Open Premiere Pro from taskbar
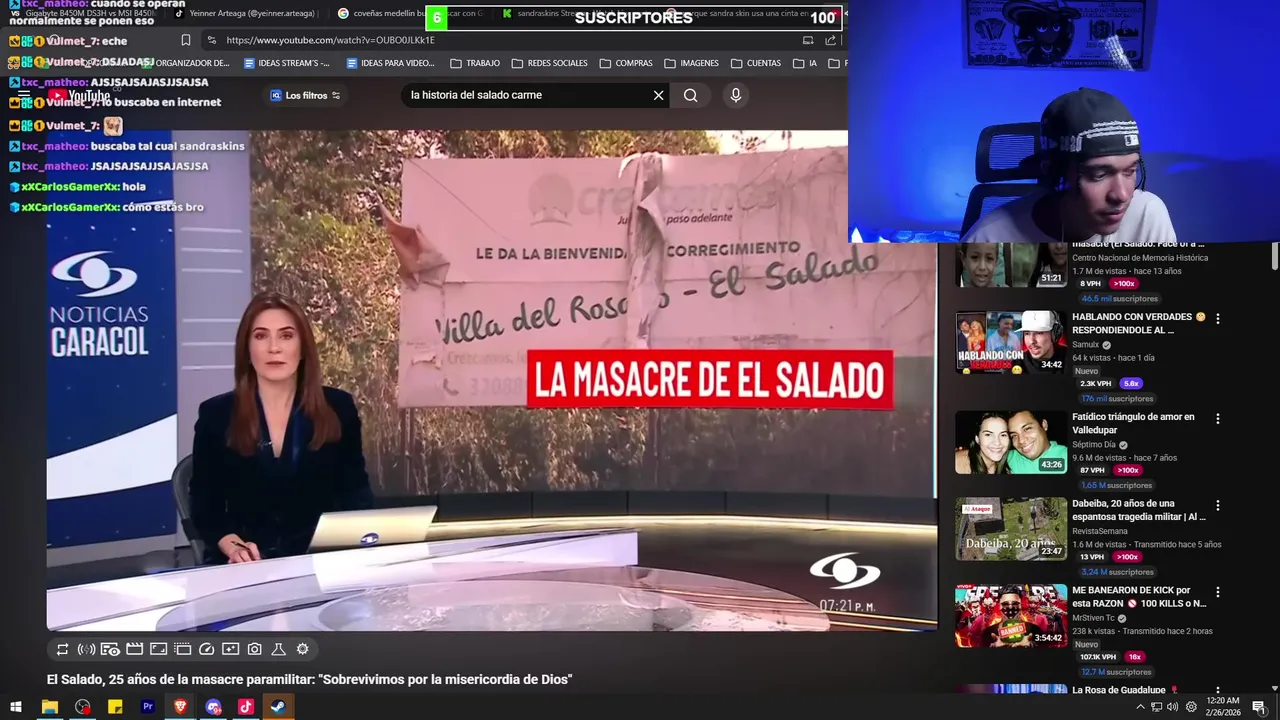Viewport: 1280px width, 720px height. (x=147, y=707)
